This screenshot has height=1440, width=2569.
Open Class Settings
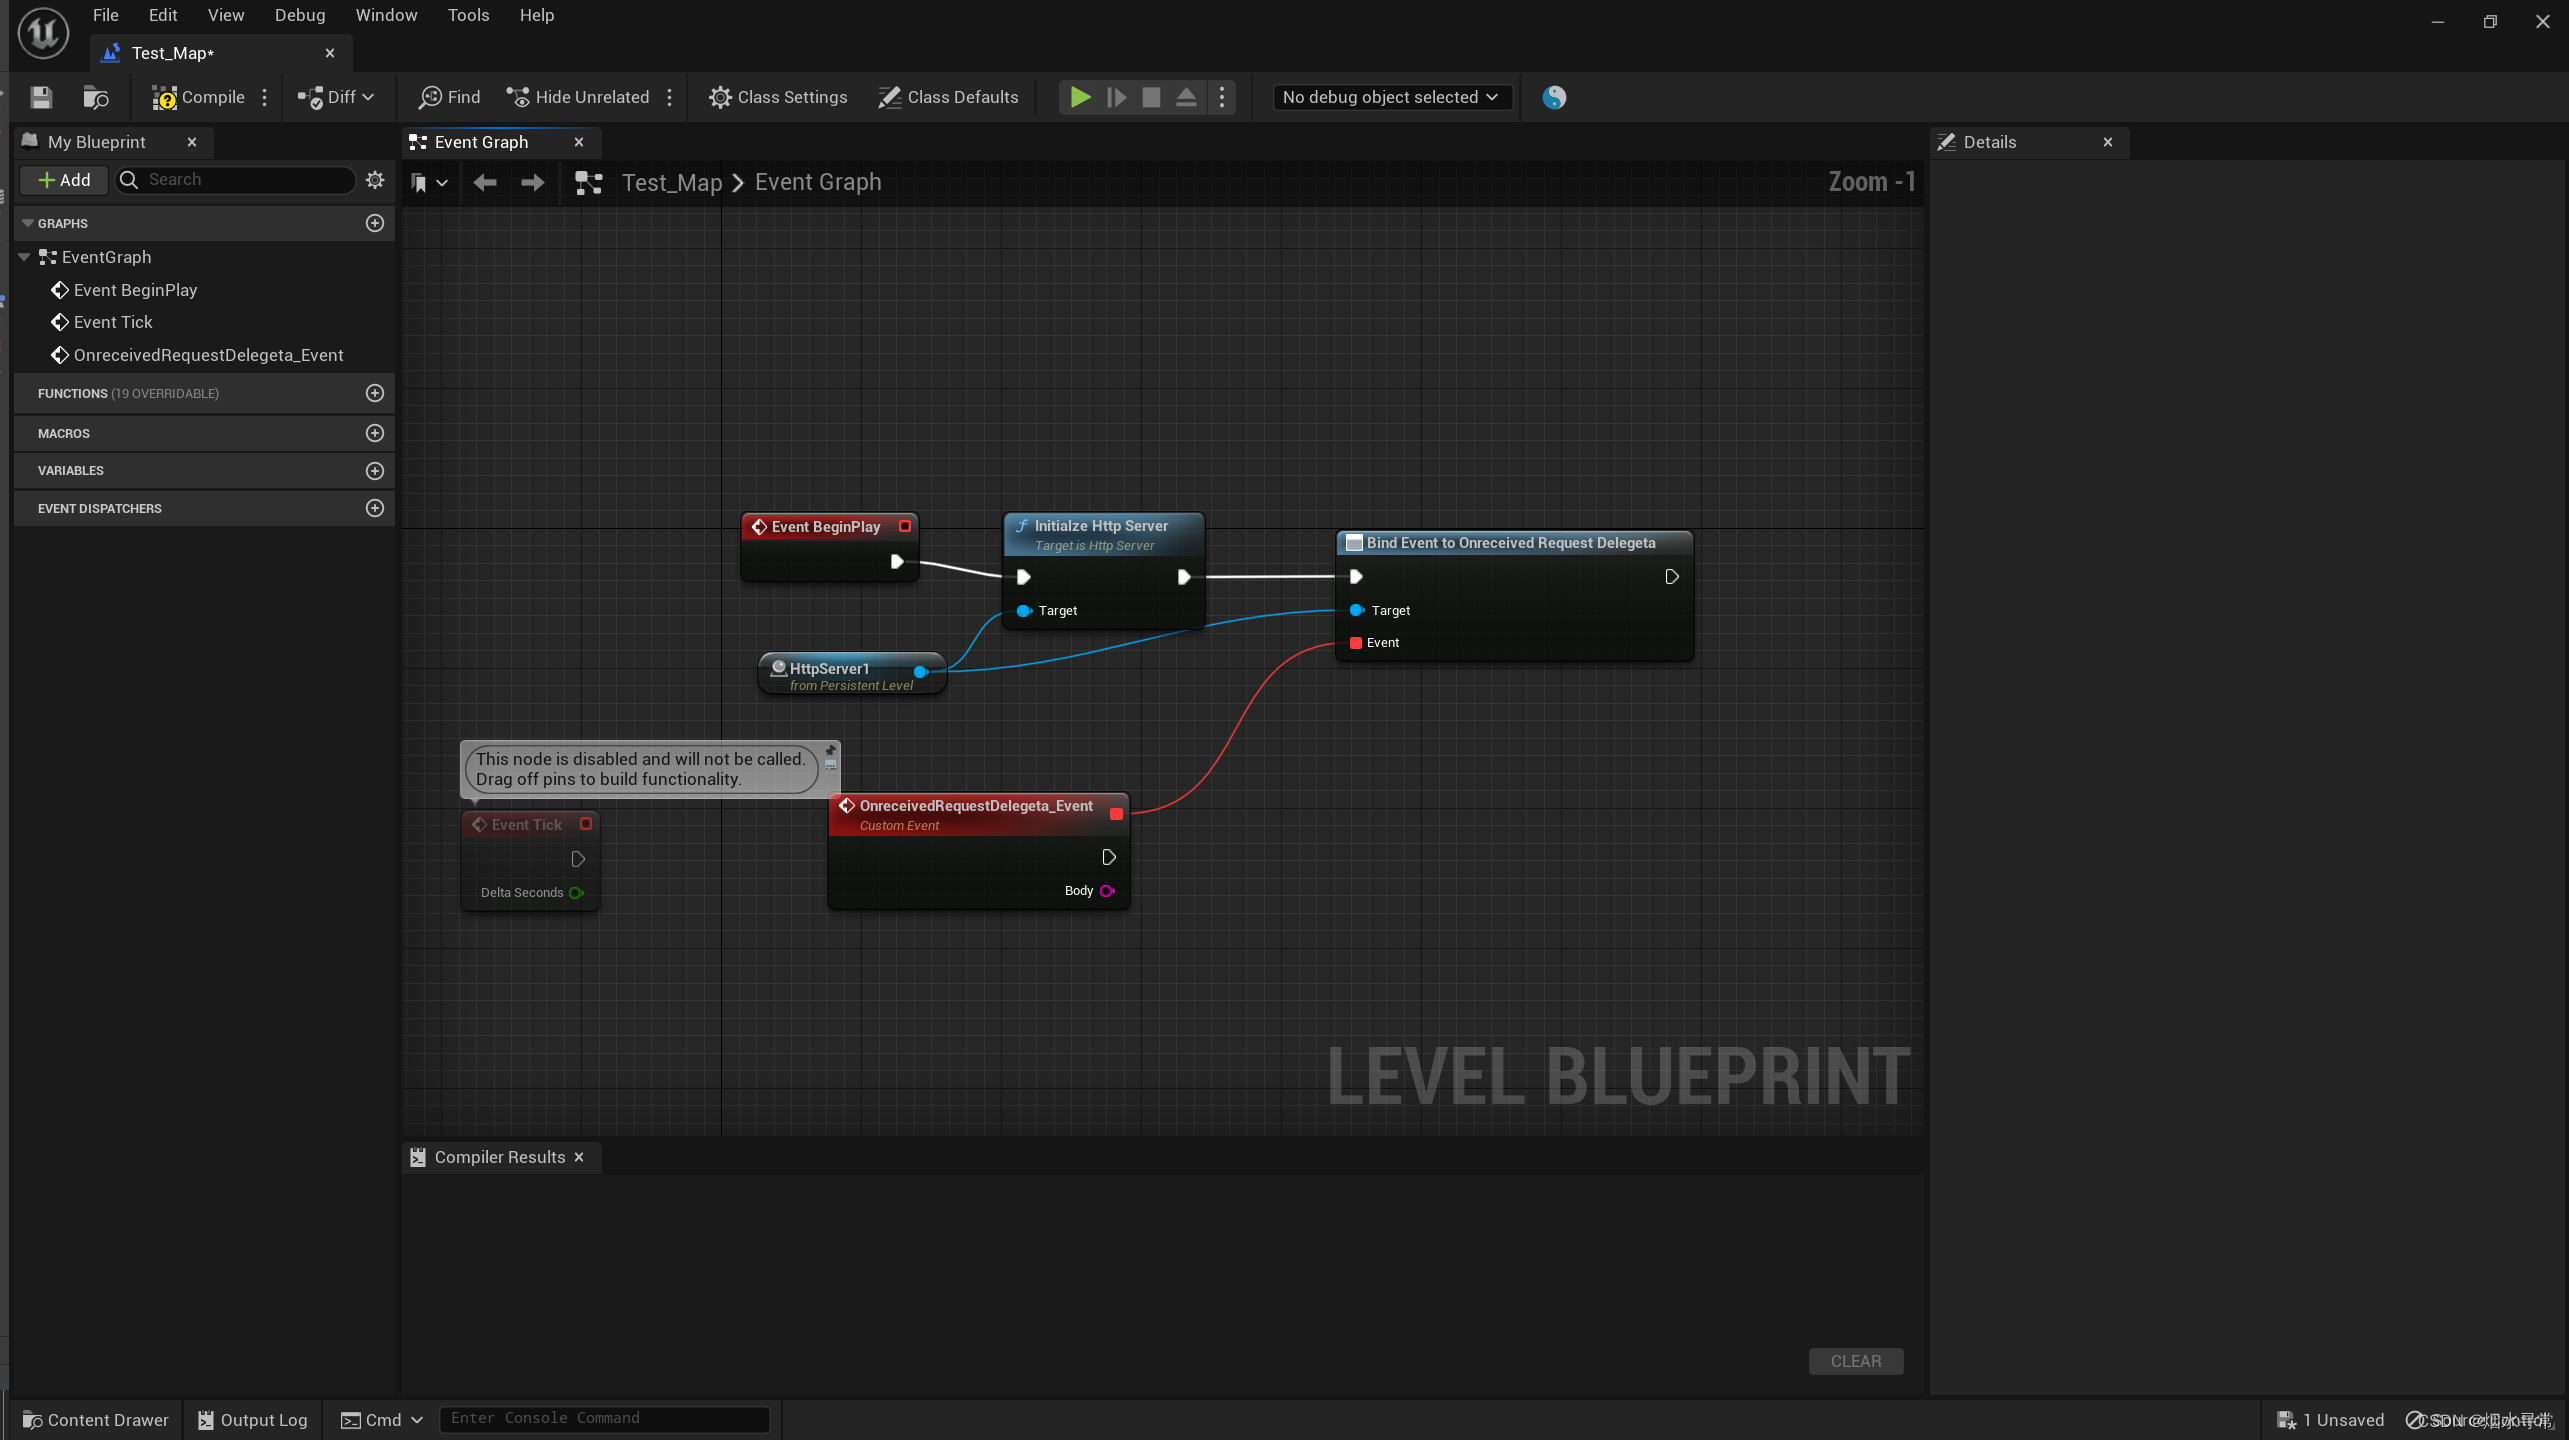pos(778,97)
